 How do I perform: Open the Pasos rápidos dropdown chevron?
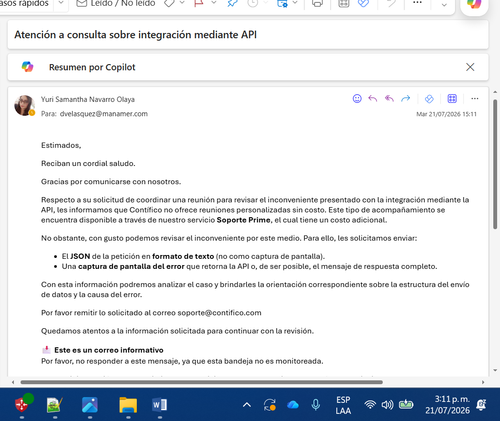pos(61,3)
